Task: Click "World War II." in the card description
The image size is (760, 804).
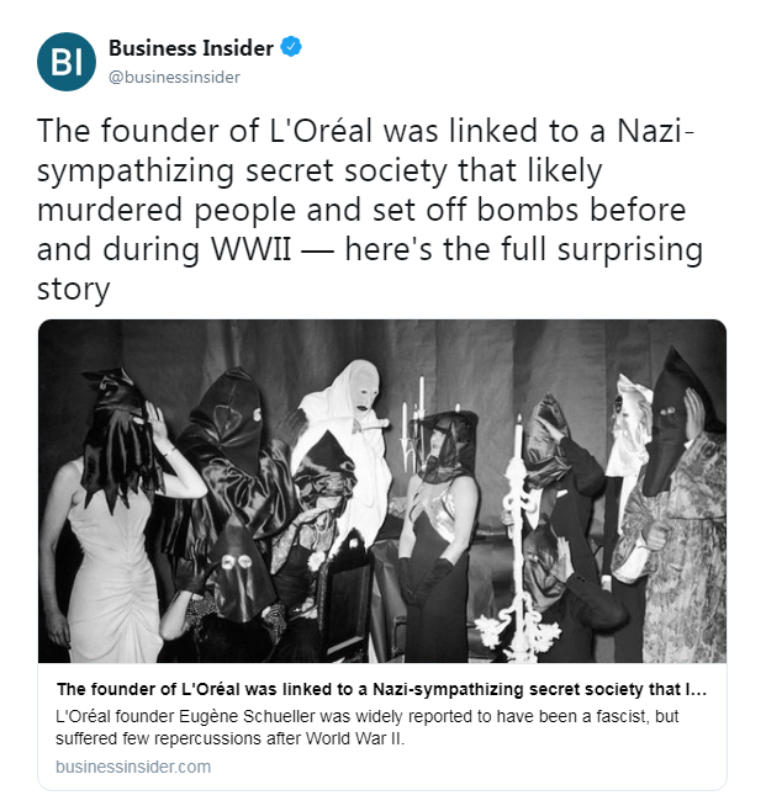Action: (x=355, y=738)
